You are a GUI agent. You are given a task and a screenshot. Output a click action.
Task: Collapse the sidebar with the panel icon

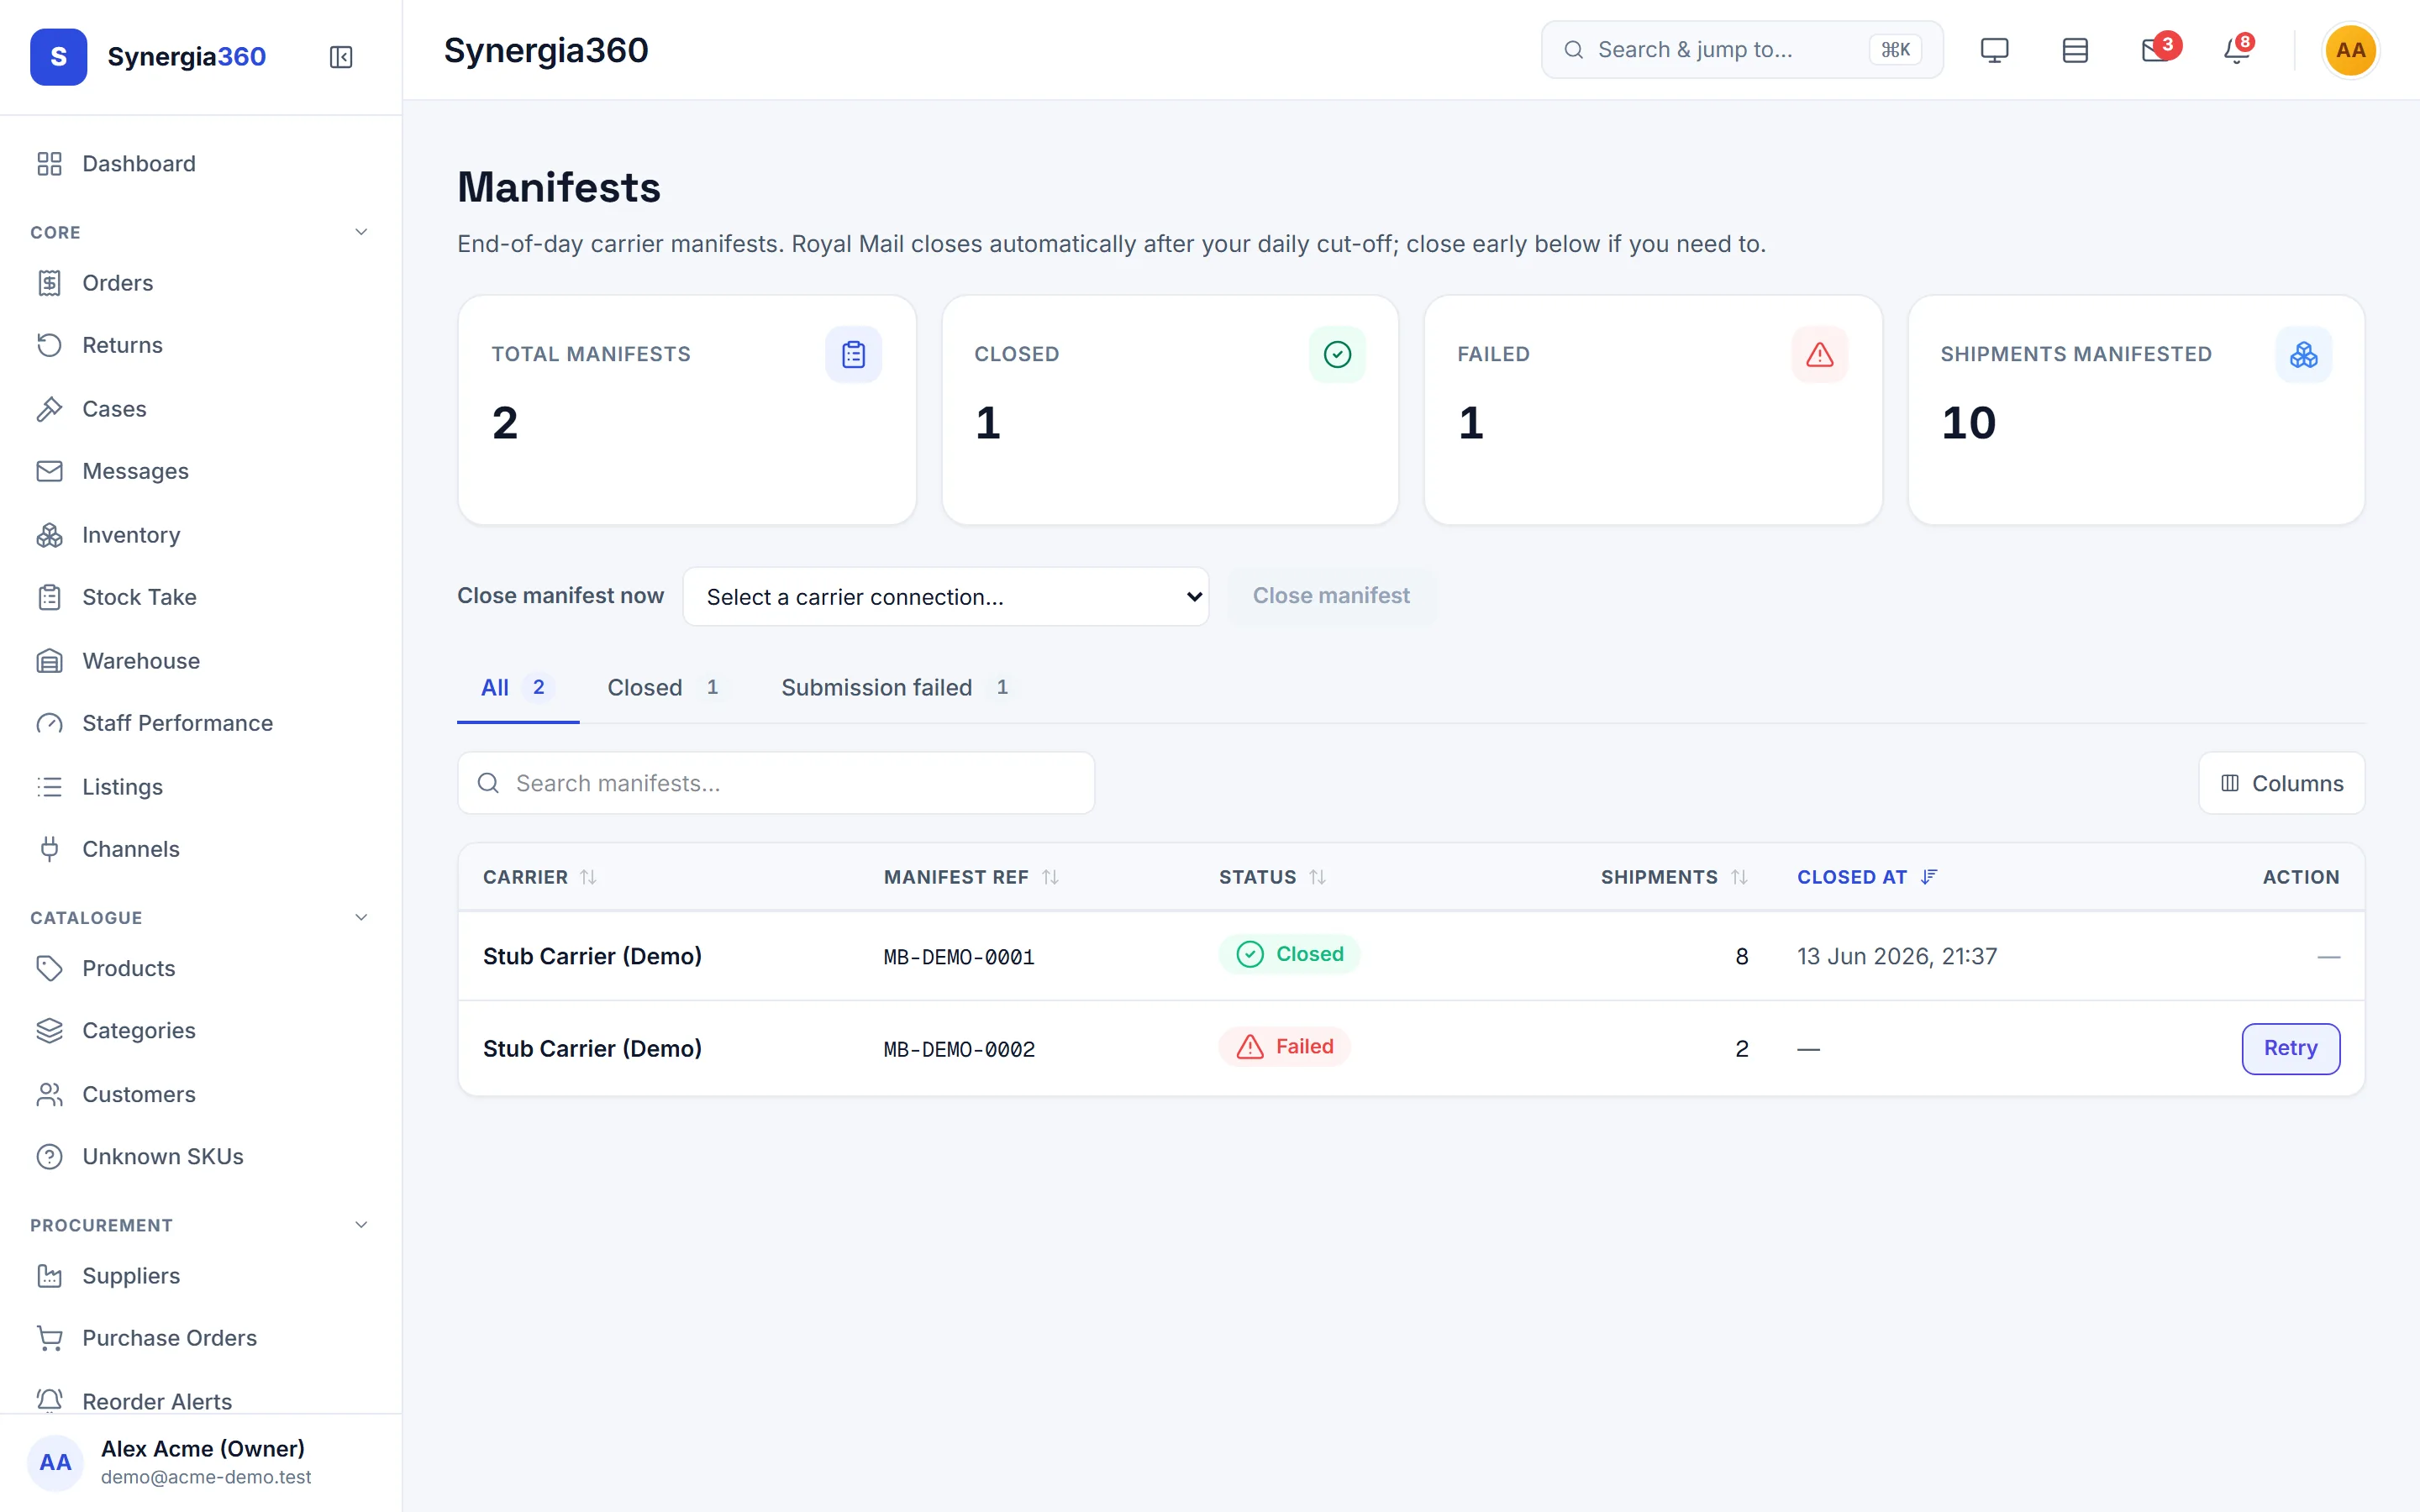341,57
